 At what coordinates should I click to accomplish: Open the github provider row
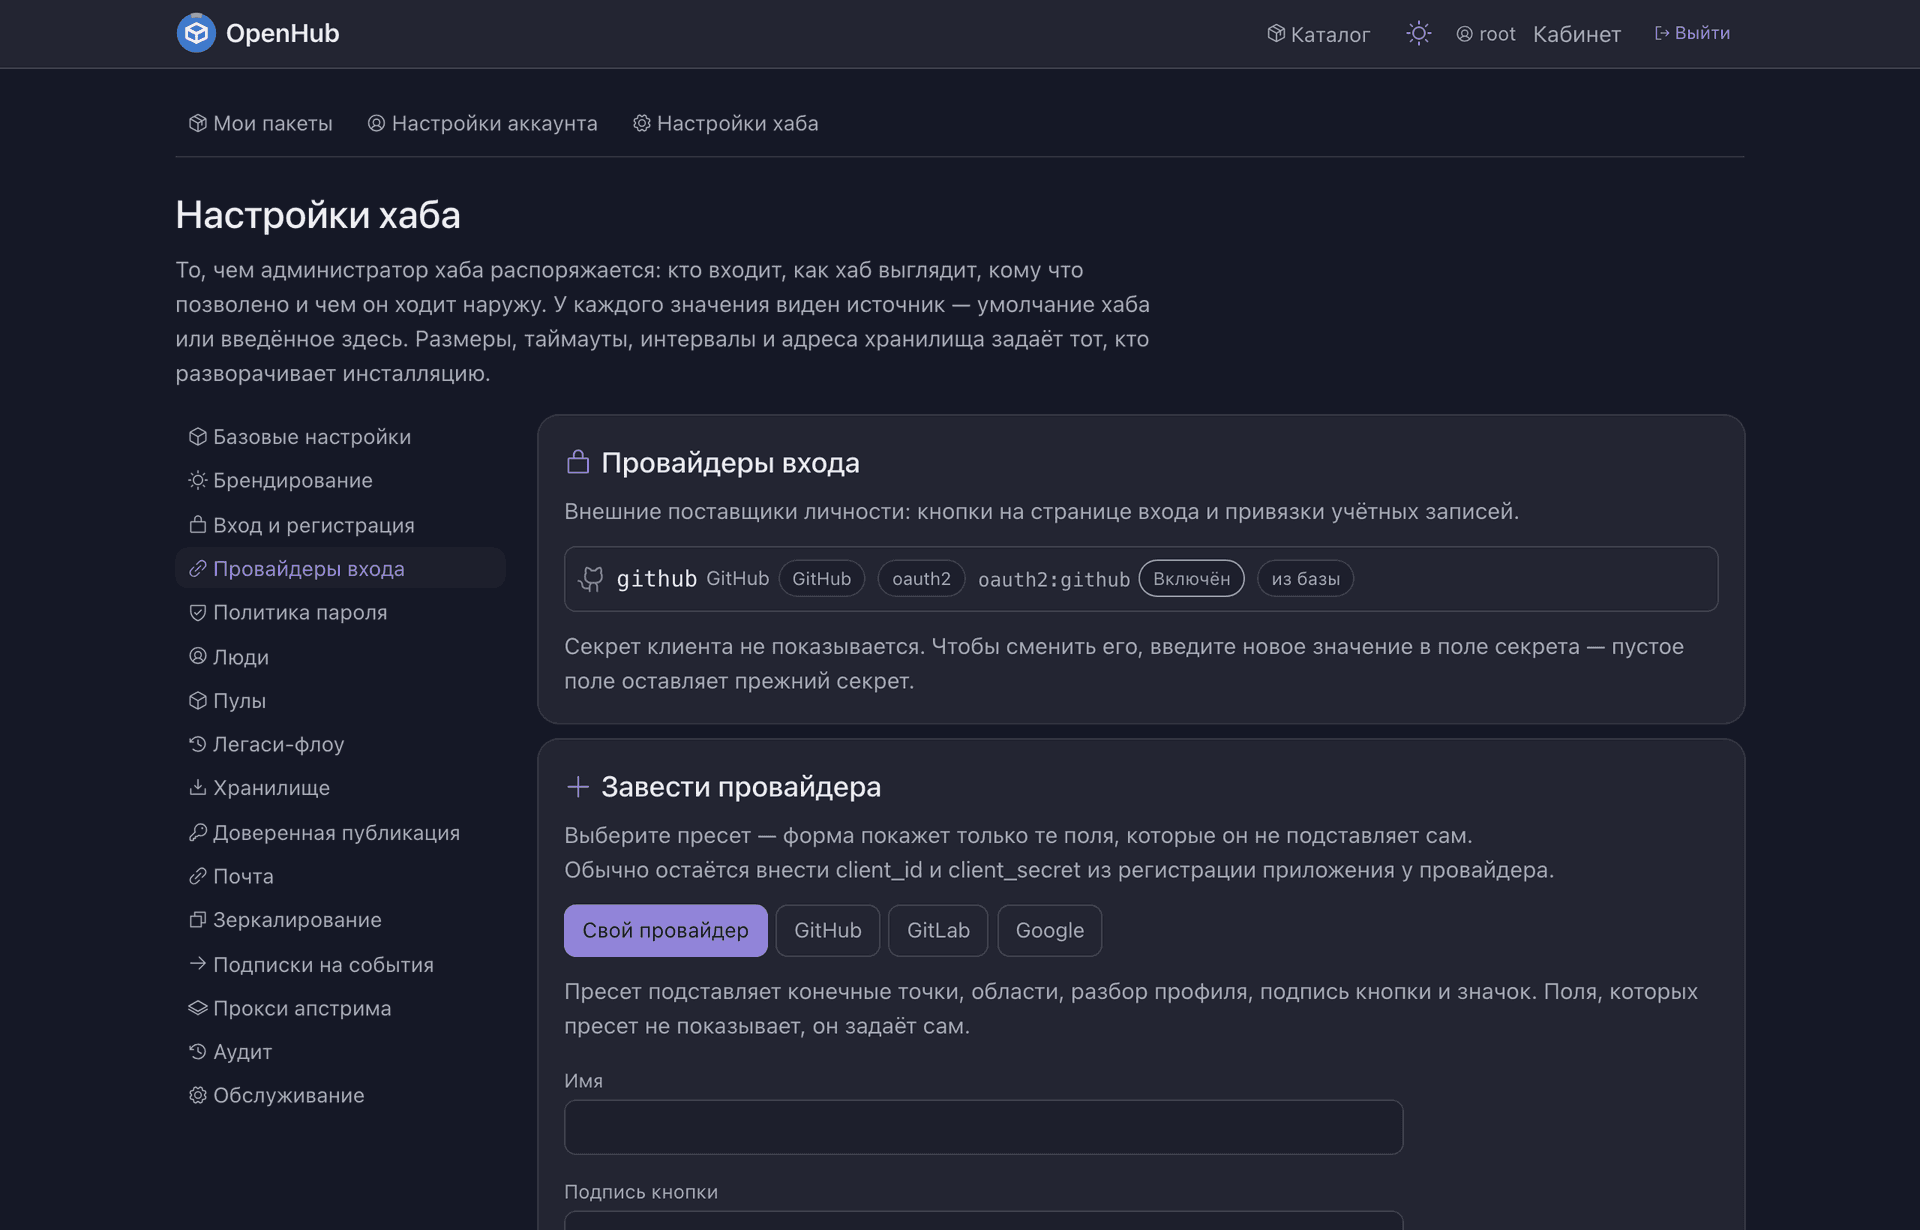click(1141, 578)
